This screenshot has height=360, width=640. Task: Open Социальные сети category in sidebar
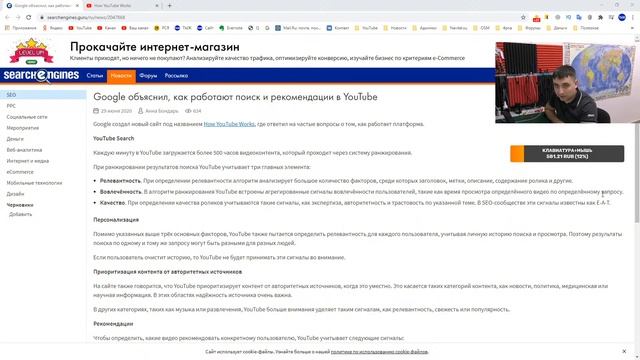[x=27, y=117]
